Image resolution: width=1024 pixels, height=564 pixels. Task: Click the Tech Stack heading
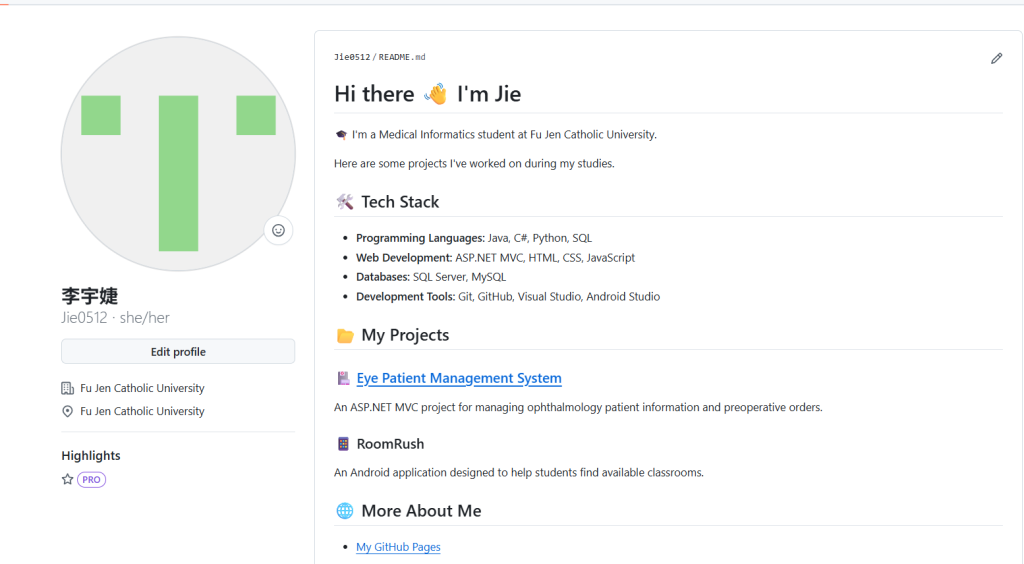pos(400,202)
